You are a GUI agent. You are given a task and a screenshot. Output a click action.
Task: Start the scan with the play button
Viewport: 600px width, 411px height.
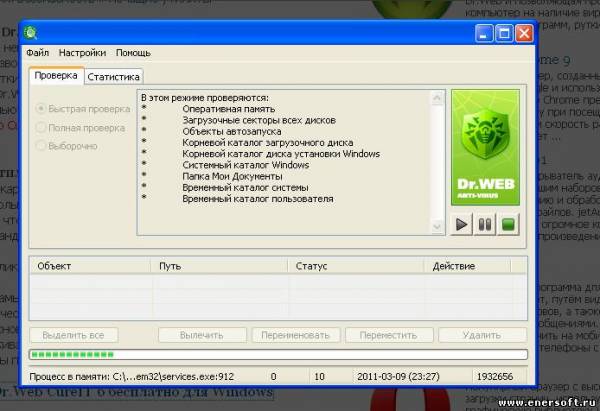tap(461, 225)
